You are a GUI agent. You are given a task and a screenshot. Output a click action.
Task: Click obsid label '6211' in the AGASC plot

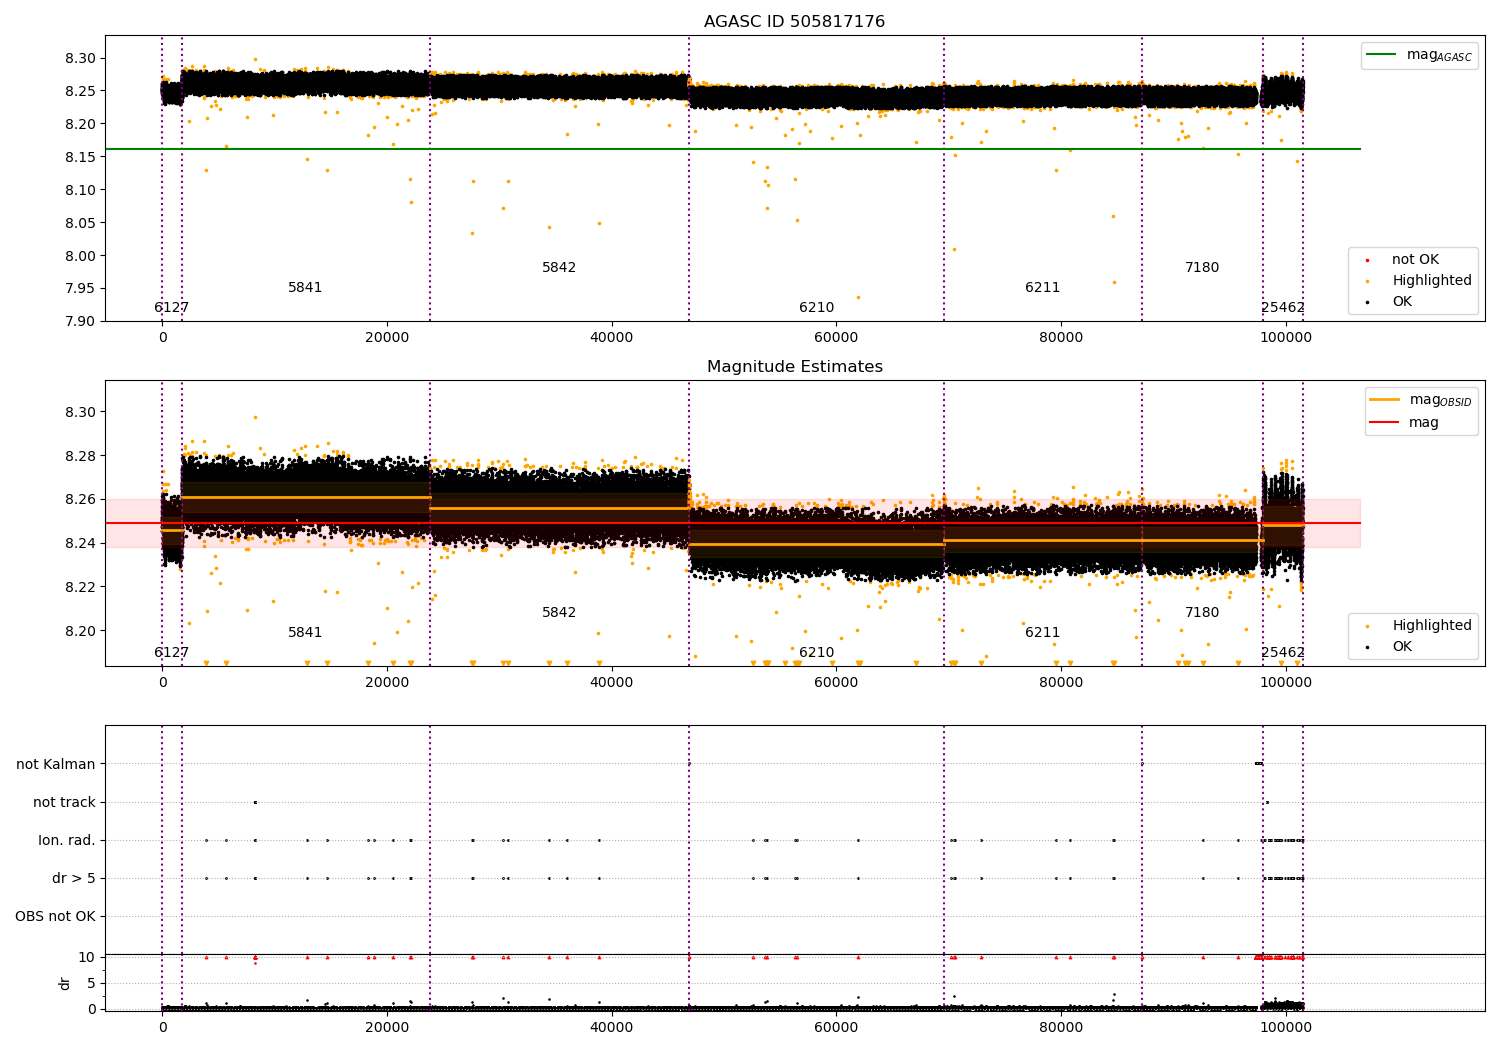1042,288
